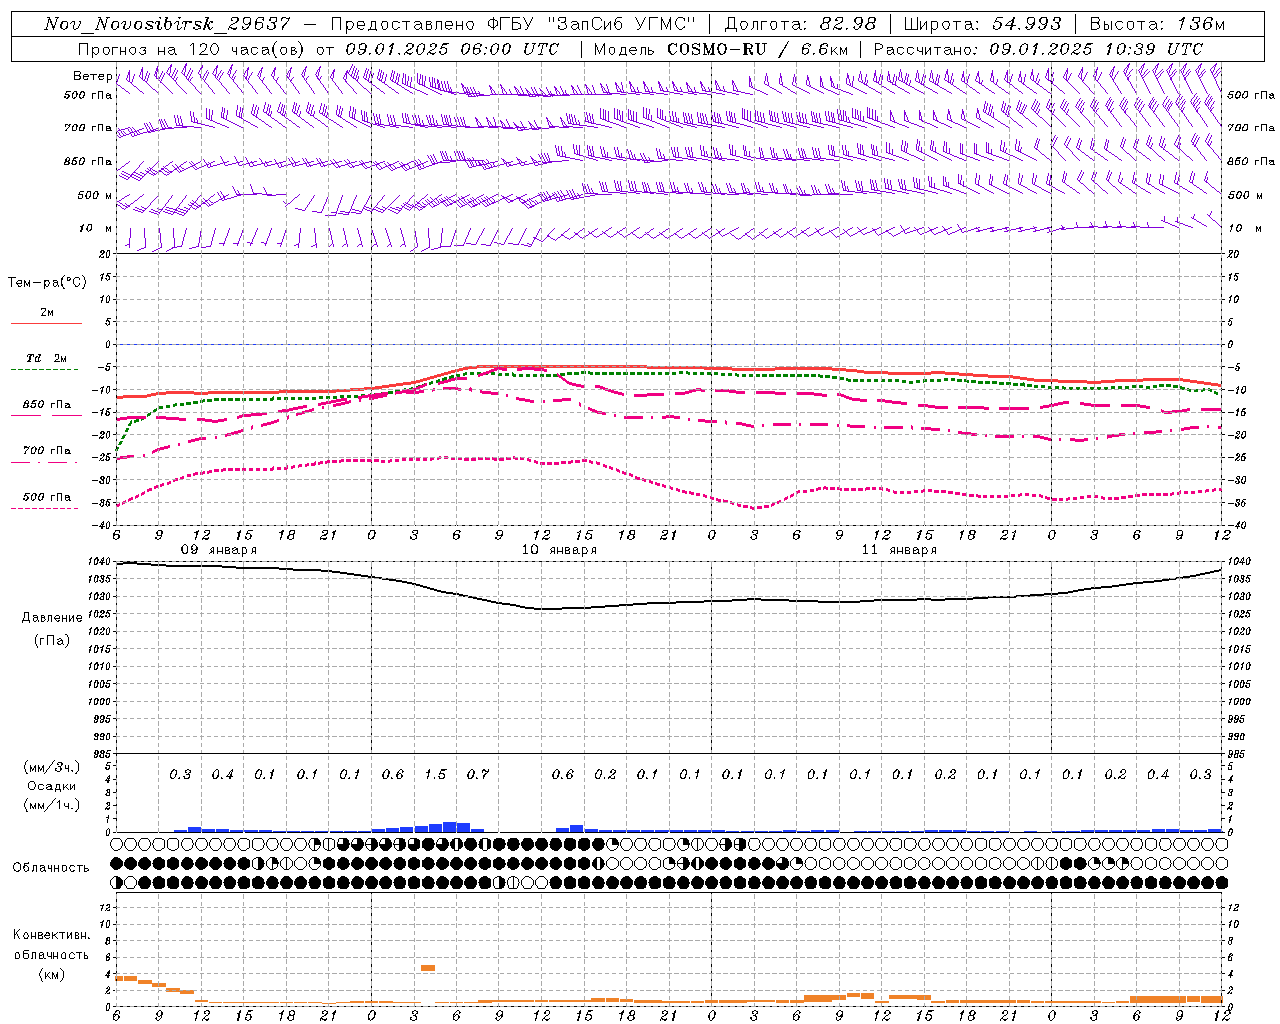Click the Конвективн. облачность (км) label
1280x1024 pixels.
[51, 954]
